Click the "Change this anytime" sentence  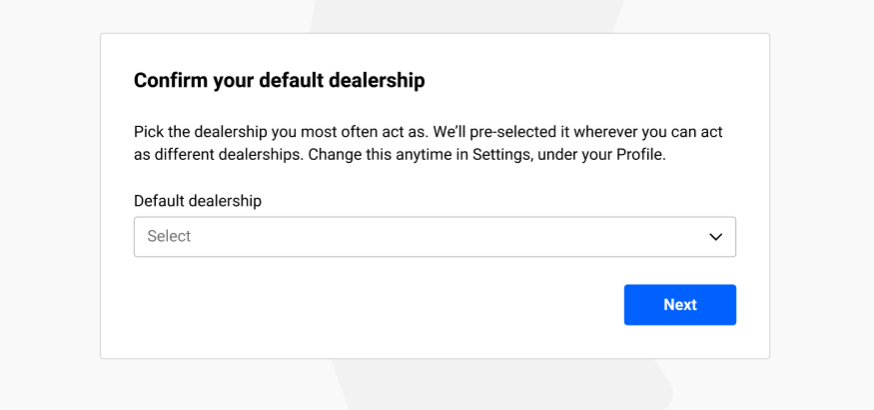(x=380, y=156)
